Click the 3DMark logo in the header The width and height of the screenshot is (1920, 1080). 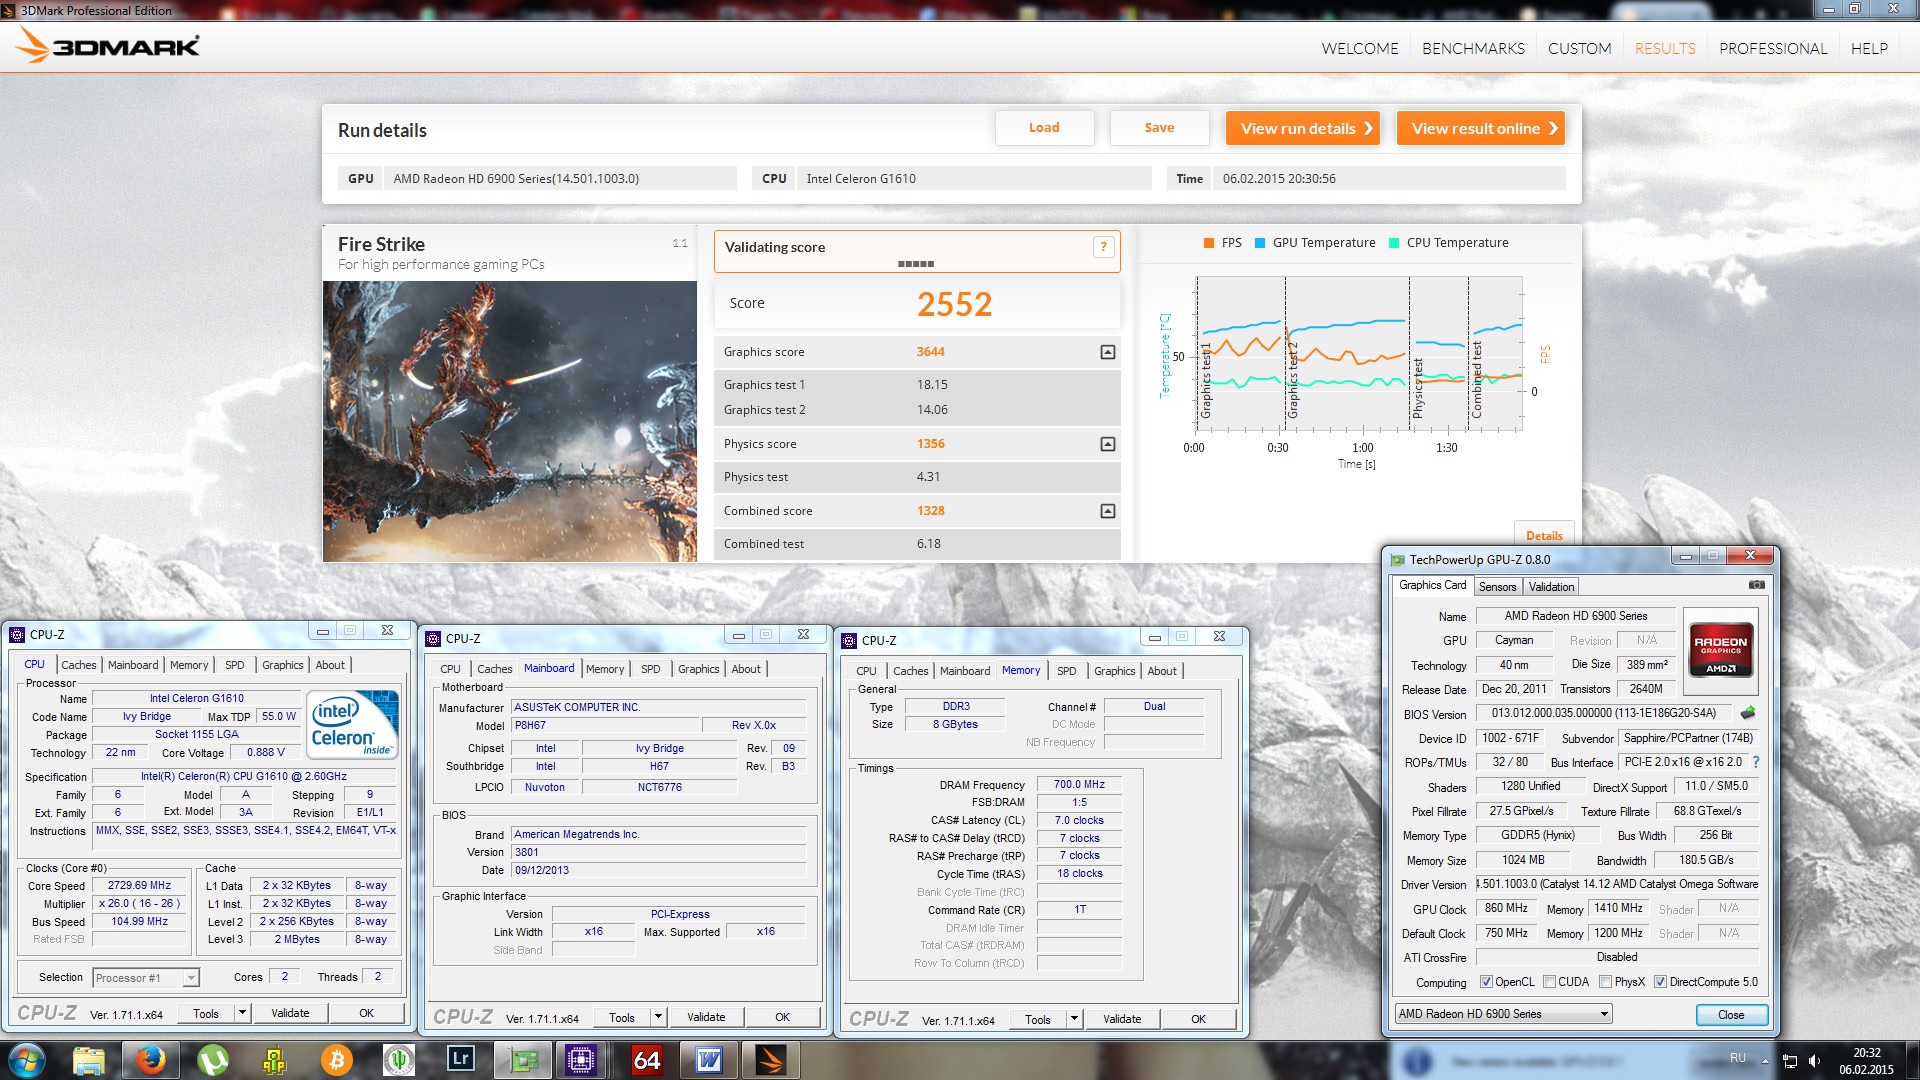pyautogui.click(x=109, y=45)
